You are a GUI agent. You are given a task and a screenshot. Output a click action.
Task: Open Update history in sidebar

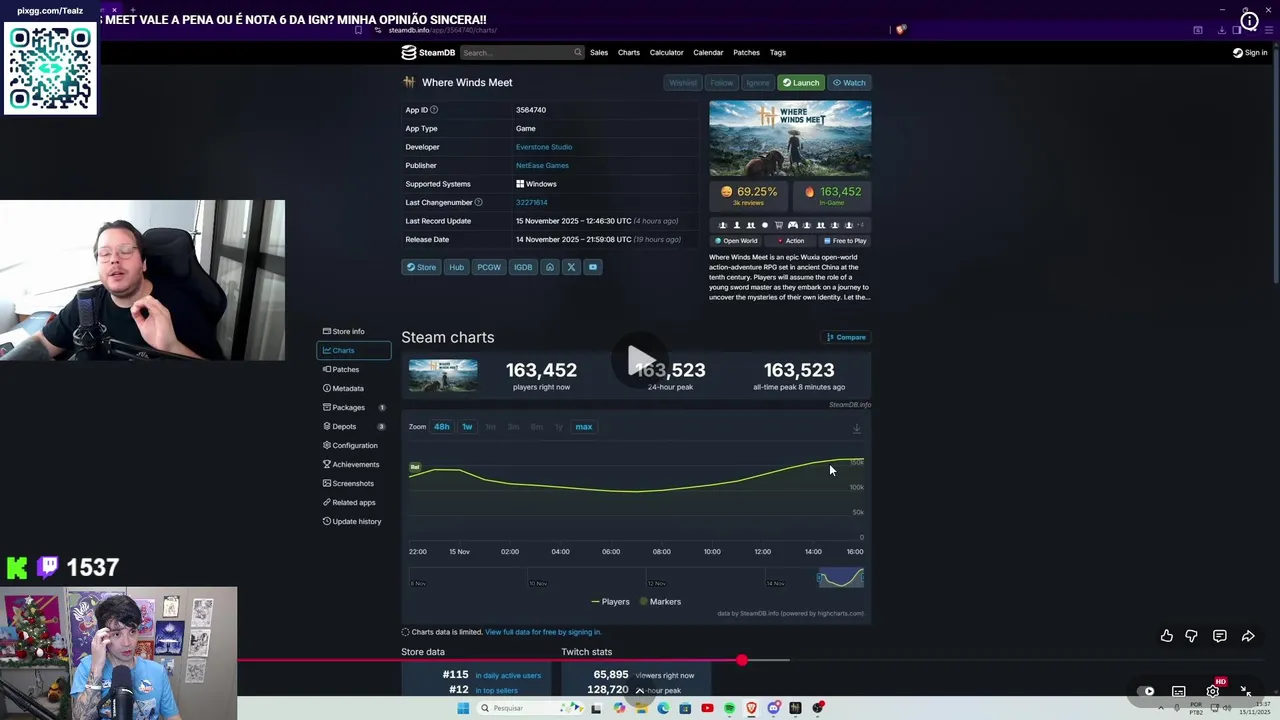(354, 521)
